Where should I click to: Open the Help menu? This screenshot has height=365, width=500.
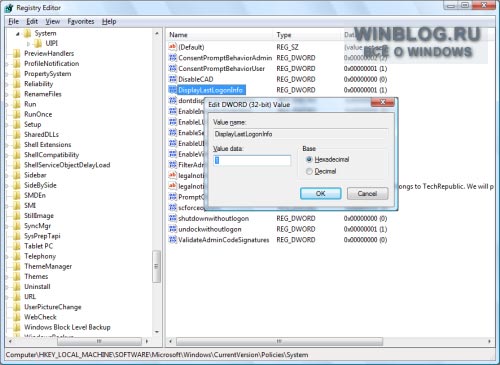[109, 22]
